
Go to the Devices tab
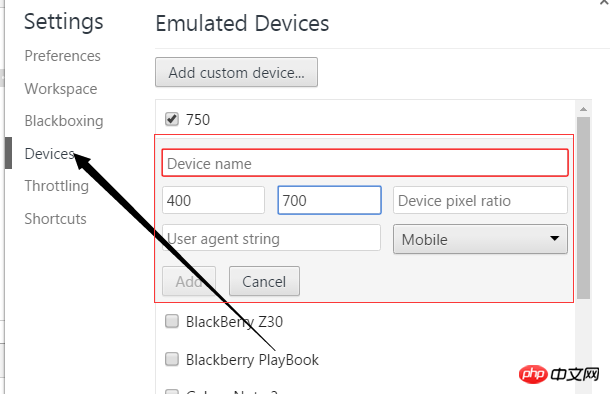coord(49,154)
